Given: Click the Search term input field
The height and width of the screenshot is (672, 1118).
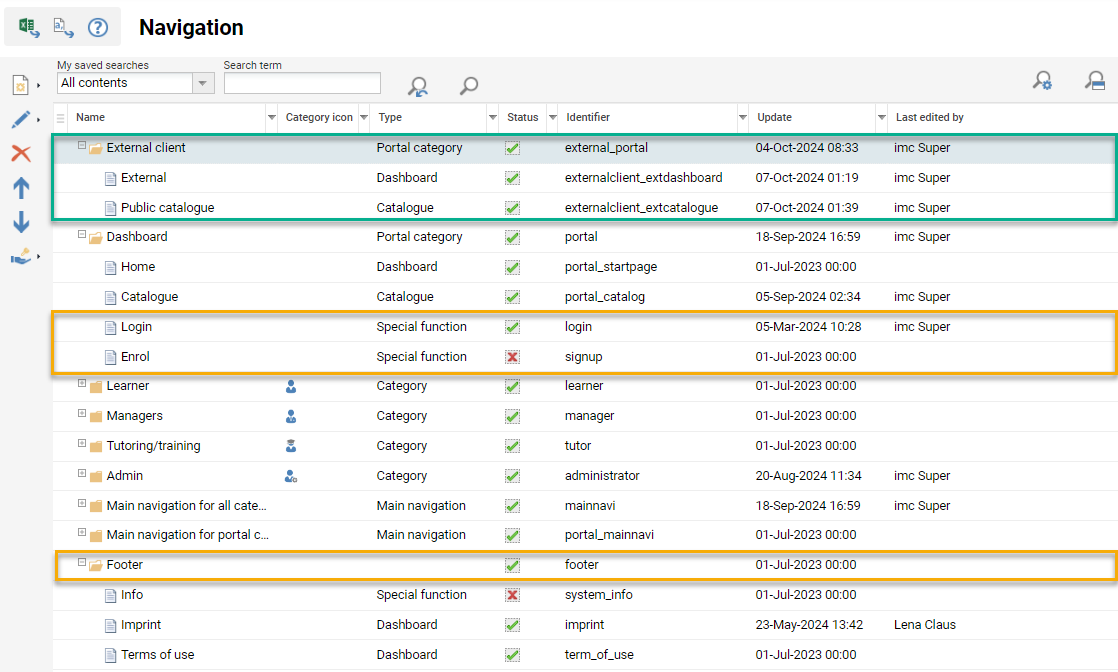Looking at the screenshot, I should pos(302,83).
